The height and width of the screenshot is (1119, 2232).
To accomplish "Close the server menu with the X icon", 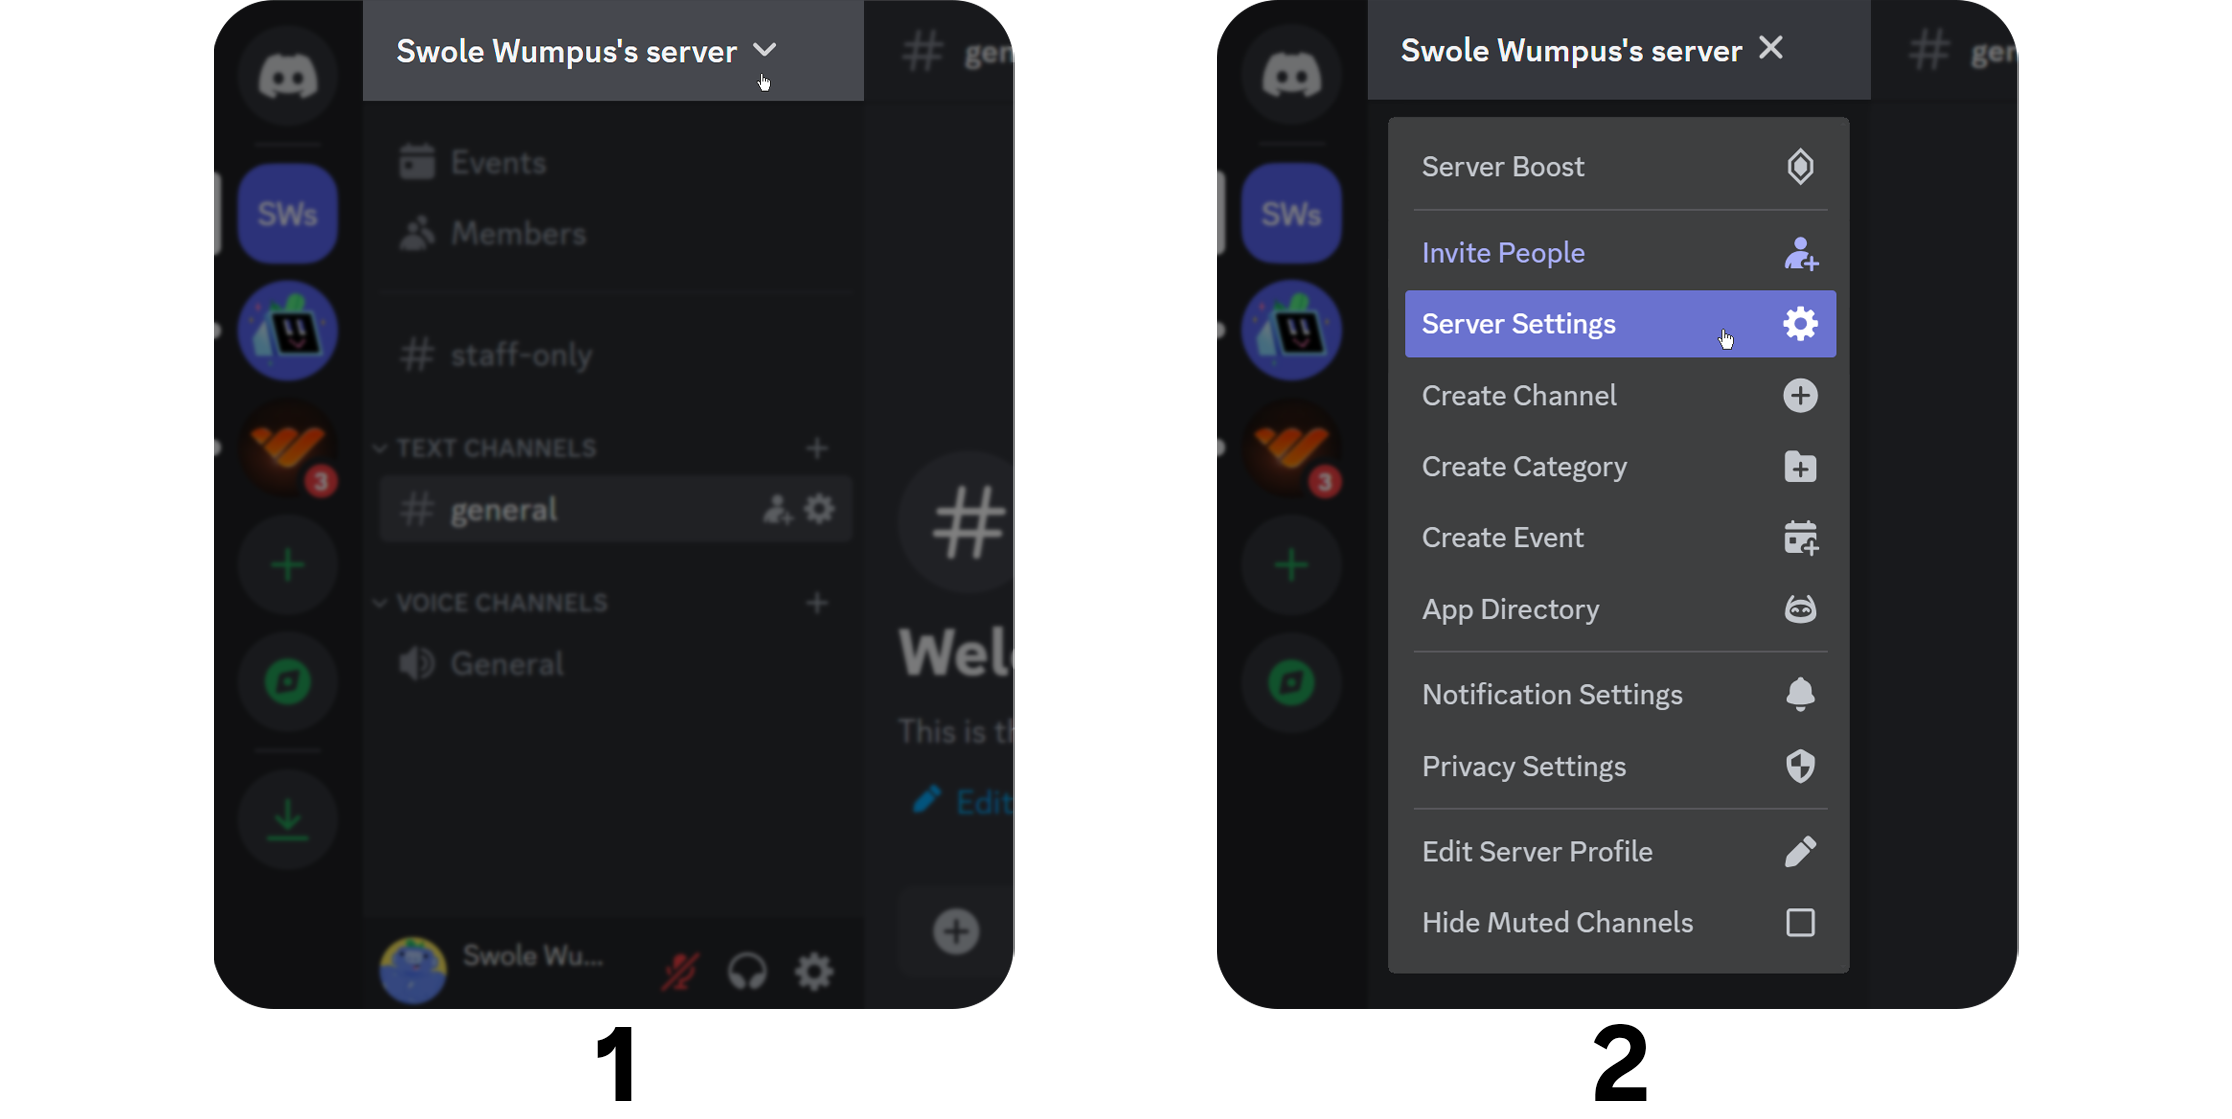I will pyautogui.click(x=1771, y=48).
